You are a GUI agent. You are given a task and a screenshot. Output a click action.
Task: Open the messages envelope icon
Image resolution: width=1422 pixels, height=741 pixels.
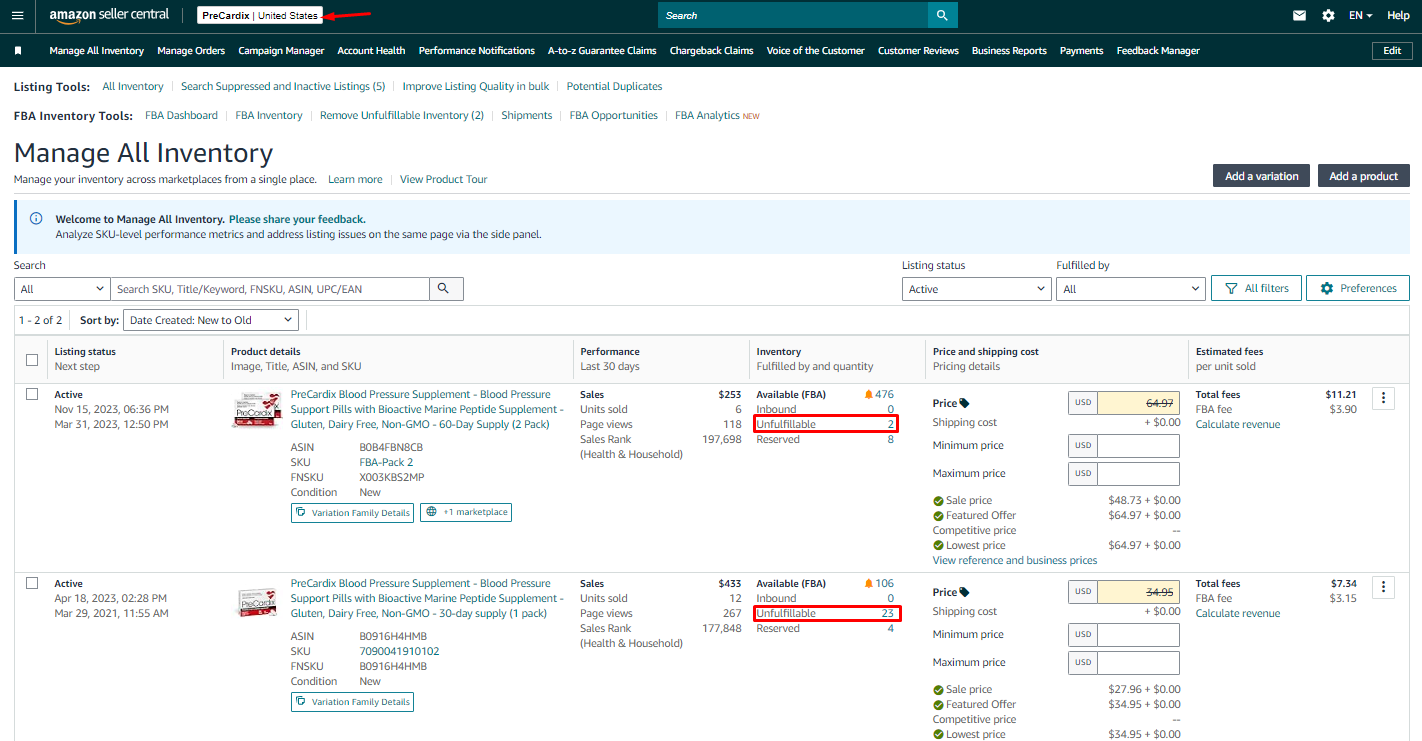pyautogui.click(x=1299, y=15)
